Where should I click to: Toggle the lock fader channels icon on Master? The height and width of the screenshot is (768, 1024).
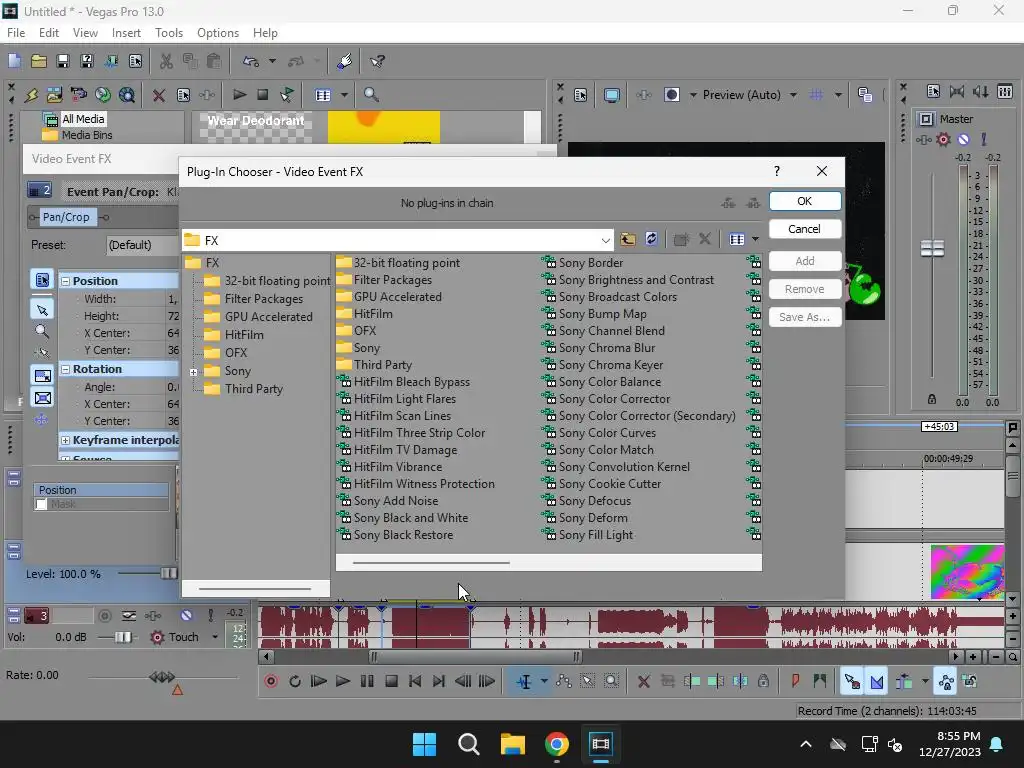coord(932,399)
